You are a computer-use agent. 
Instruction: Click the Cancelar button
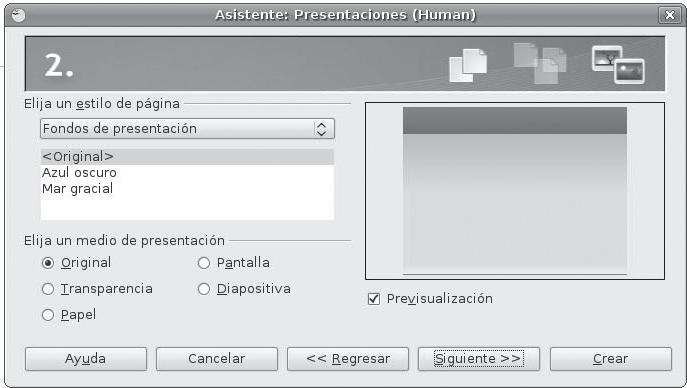coord(217,359)
